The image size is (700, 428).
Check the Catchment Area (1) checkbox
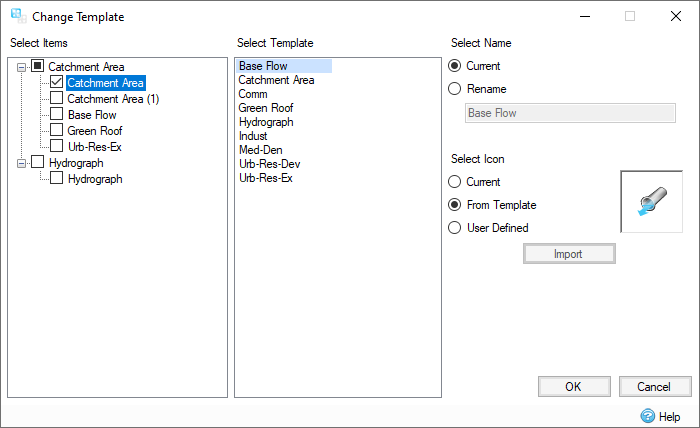point(56,99)
